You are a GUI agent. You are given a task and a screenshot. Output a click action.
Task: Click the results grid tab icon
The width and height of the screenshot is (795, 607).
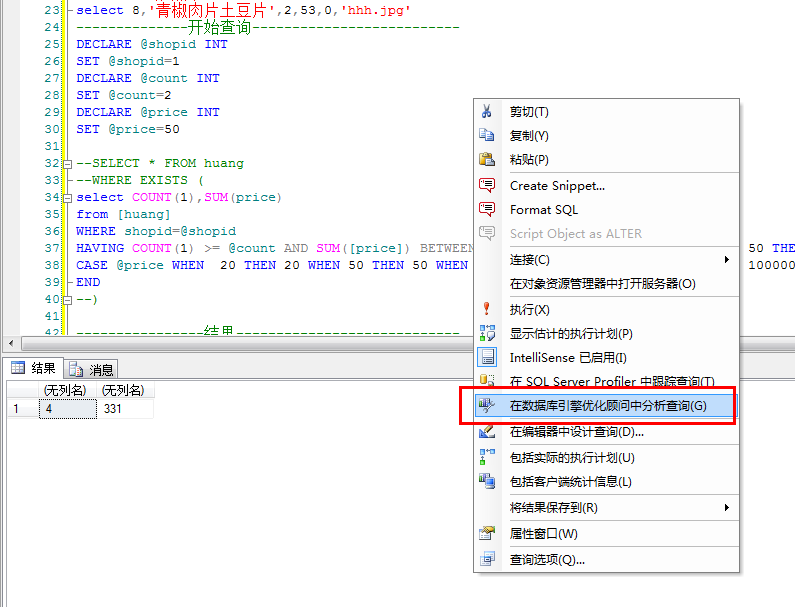18,368
